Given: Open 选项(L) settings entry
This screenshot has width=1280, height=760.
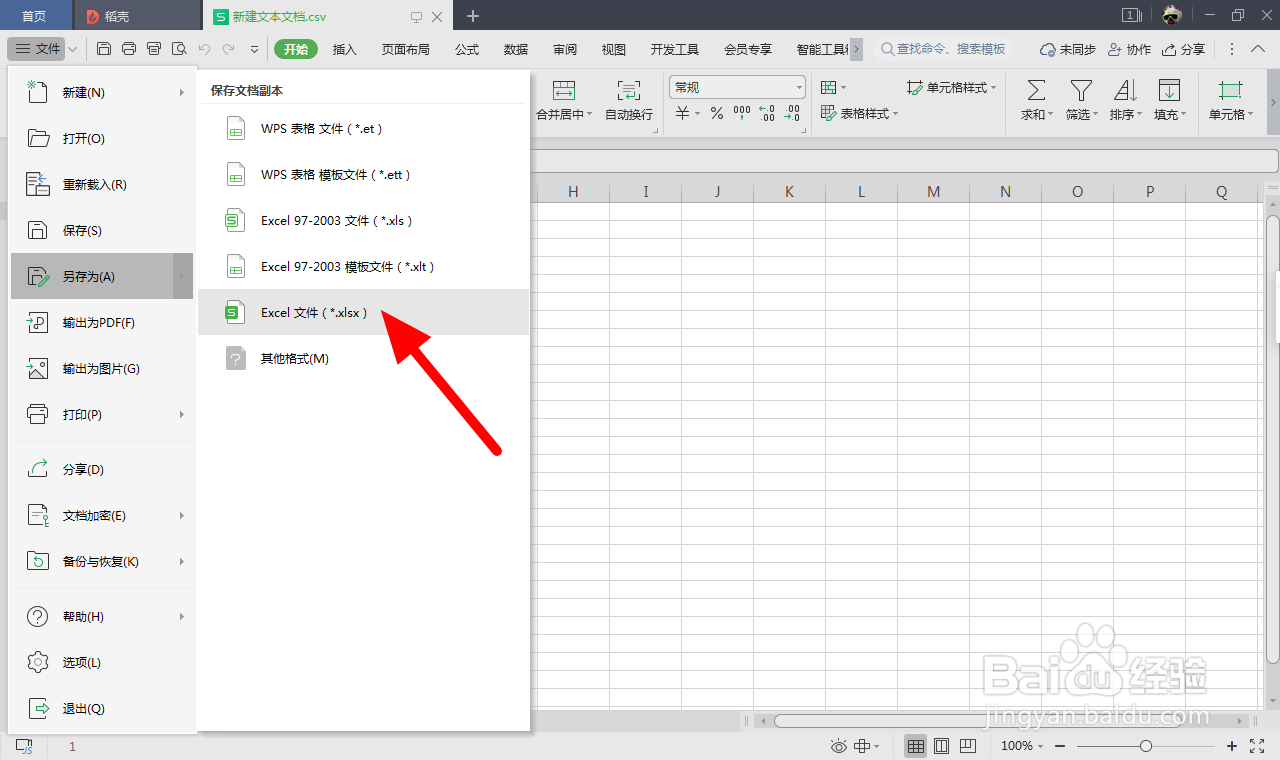Looking at the screenshot, I should point(101,663).
